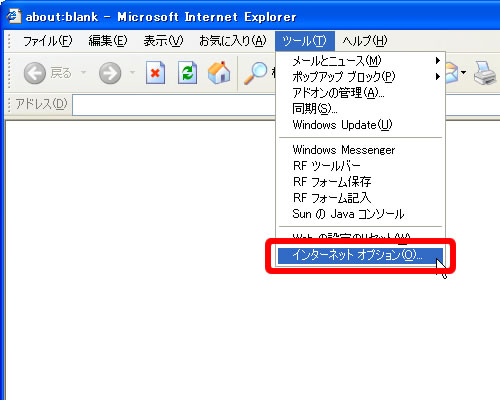500x400 pixels.
Task: Select RF ツールバー menu entry
Action: 361,166
